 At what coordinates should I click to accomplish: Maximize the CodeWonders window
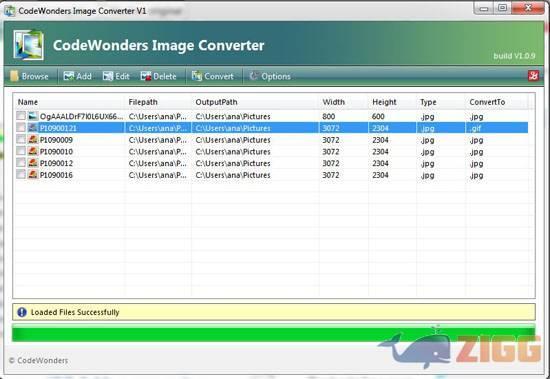click(503, 8)
